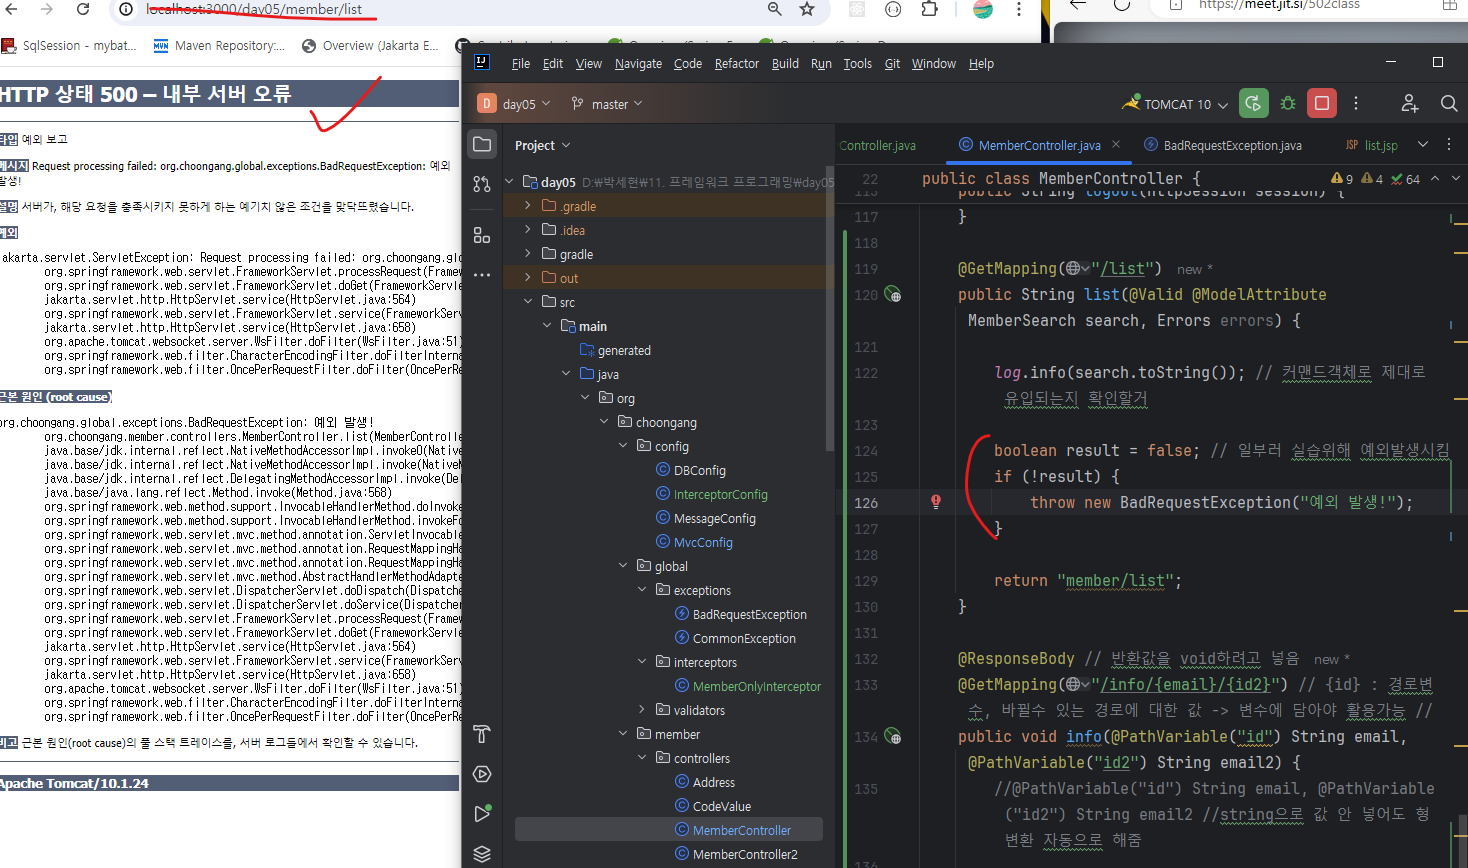Show the hidden editor tabs dropdown
The width and height of the screenshot is (1468, 868).
point(1423,145)
